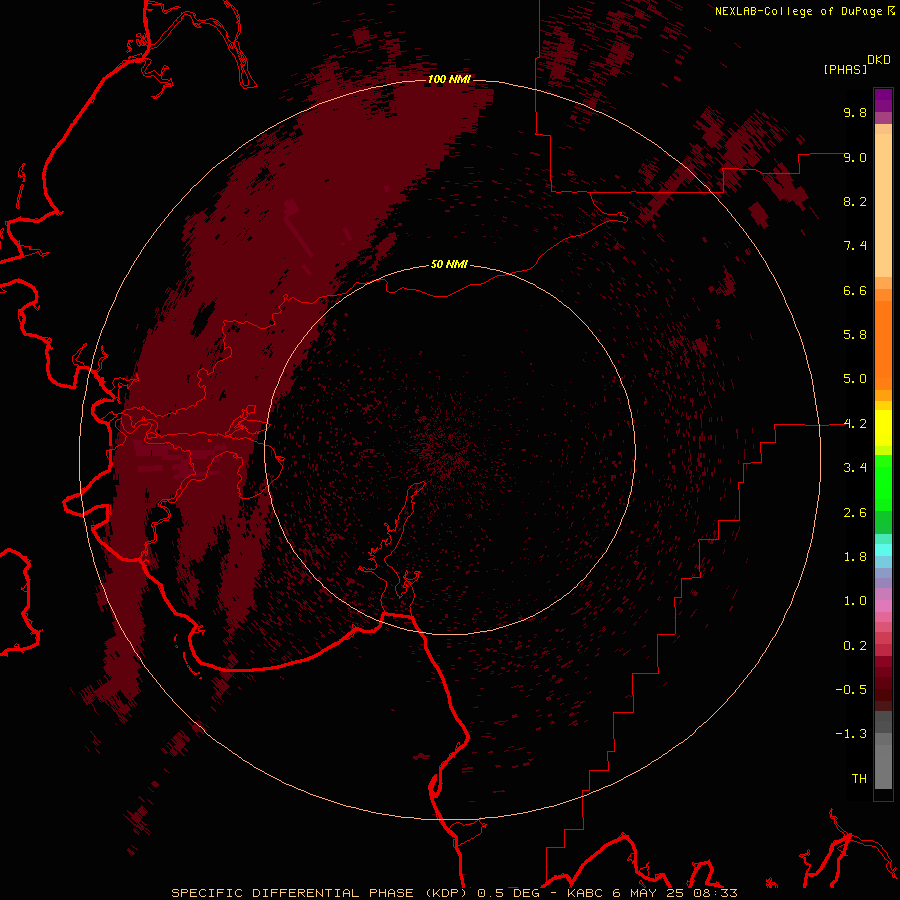Click the NEXLAB-College of DuPage label
This screenshot has width=900, height=900.
click(798, 11)
